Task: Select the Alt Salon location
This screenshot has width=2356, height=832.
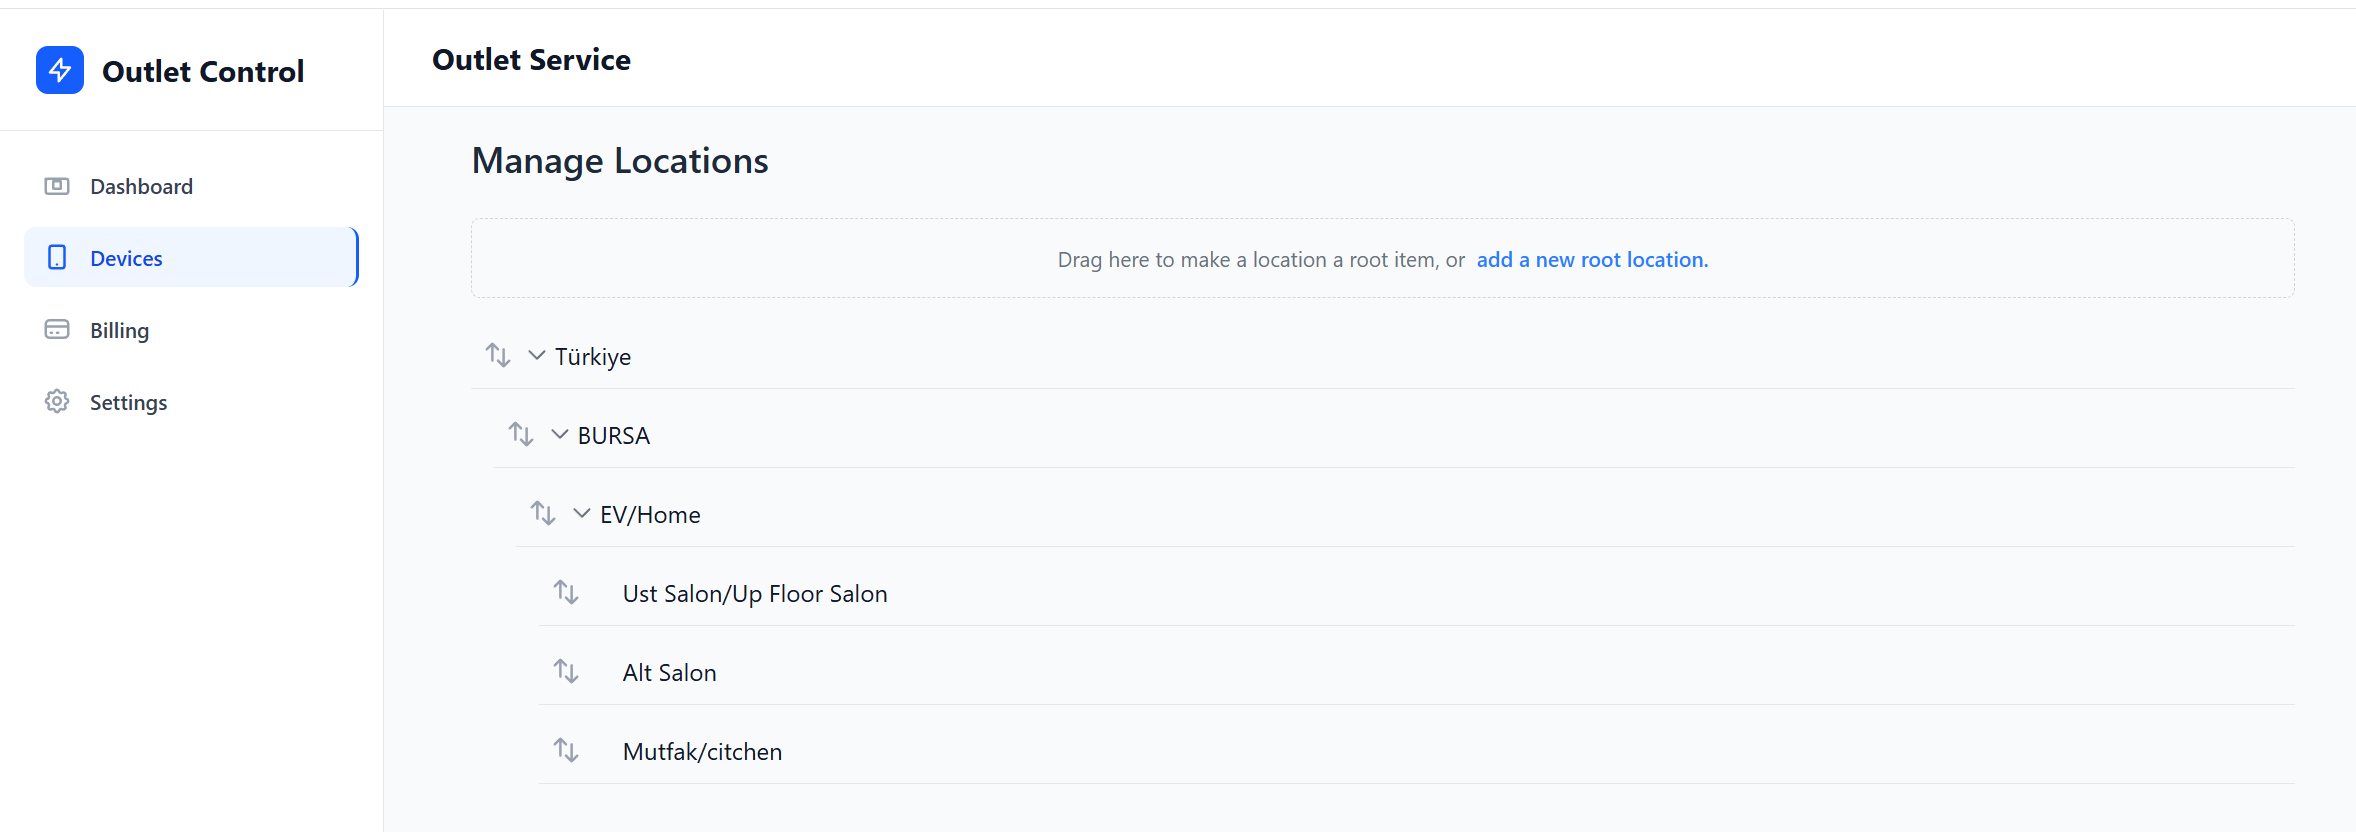Action: (x=669, y=673)
